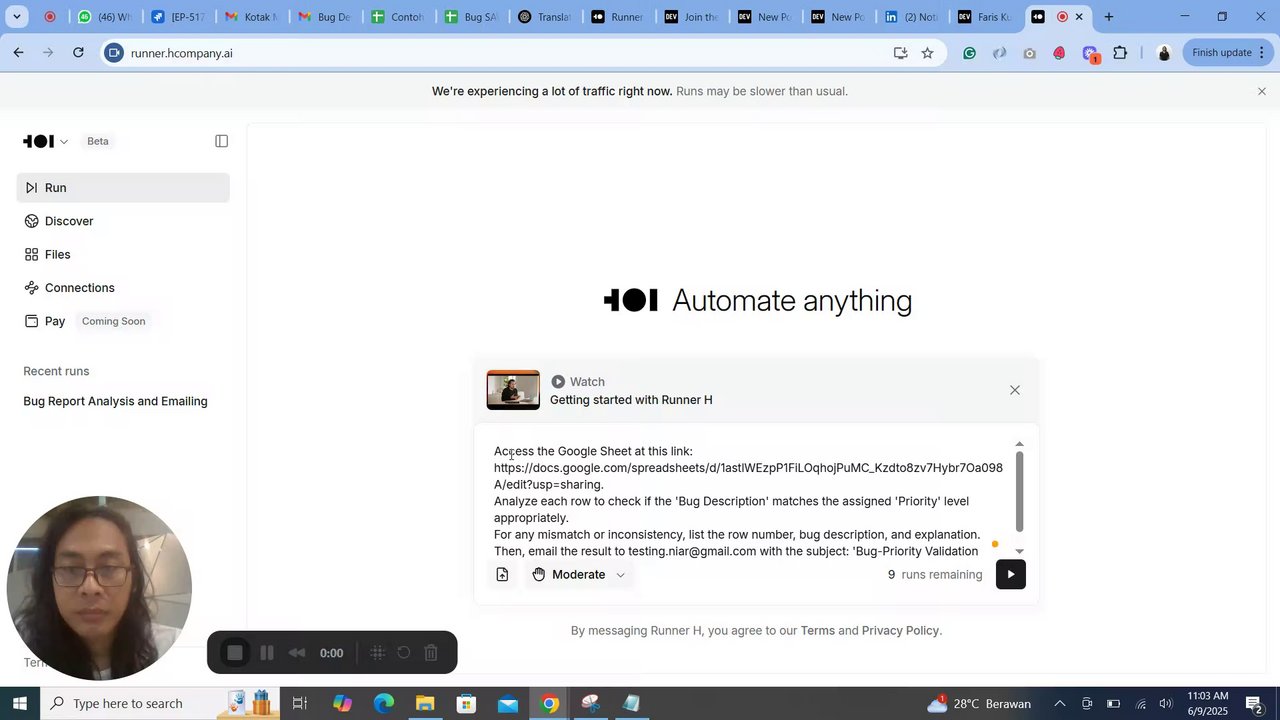1280x720 pixels.
Task: Start the run with the play button
Action: (1010, 574)
